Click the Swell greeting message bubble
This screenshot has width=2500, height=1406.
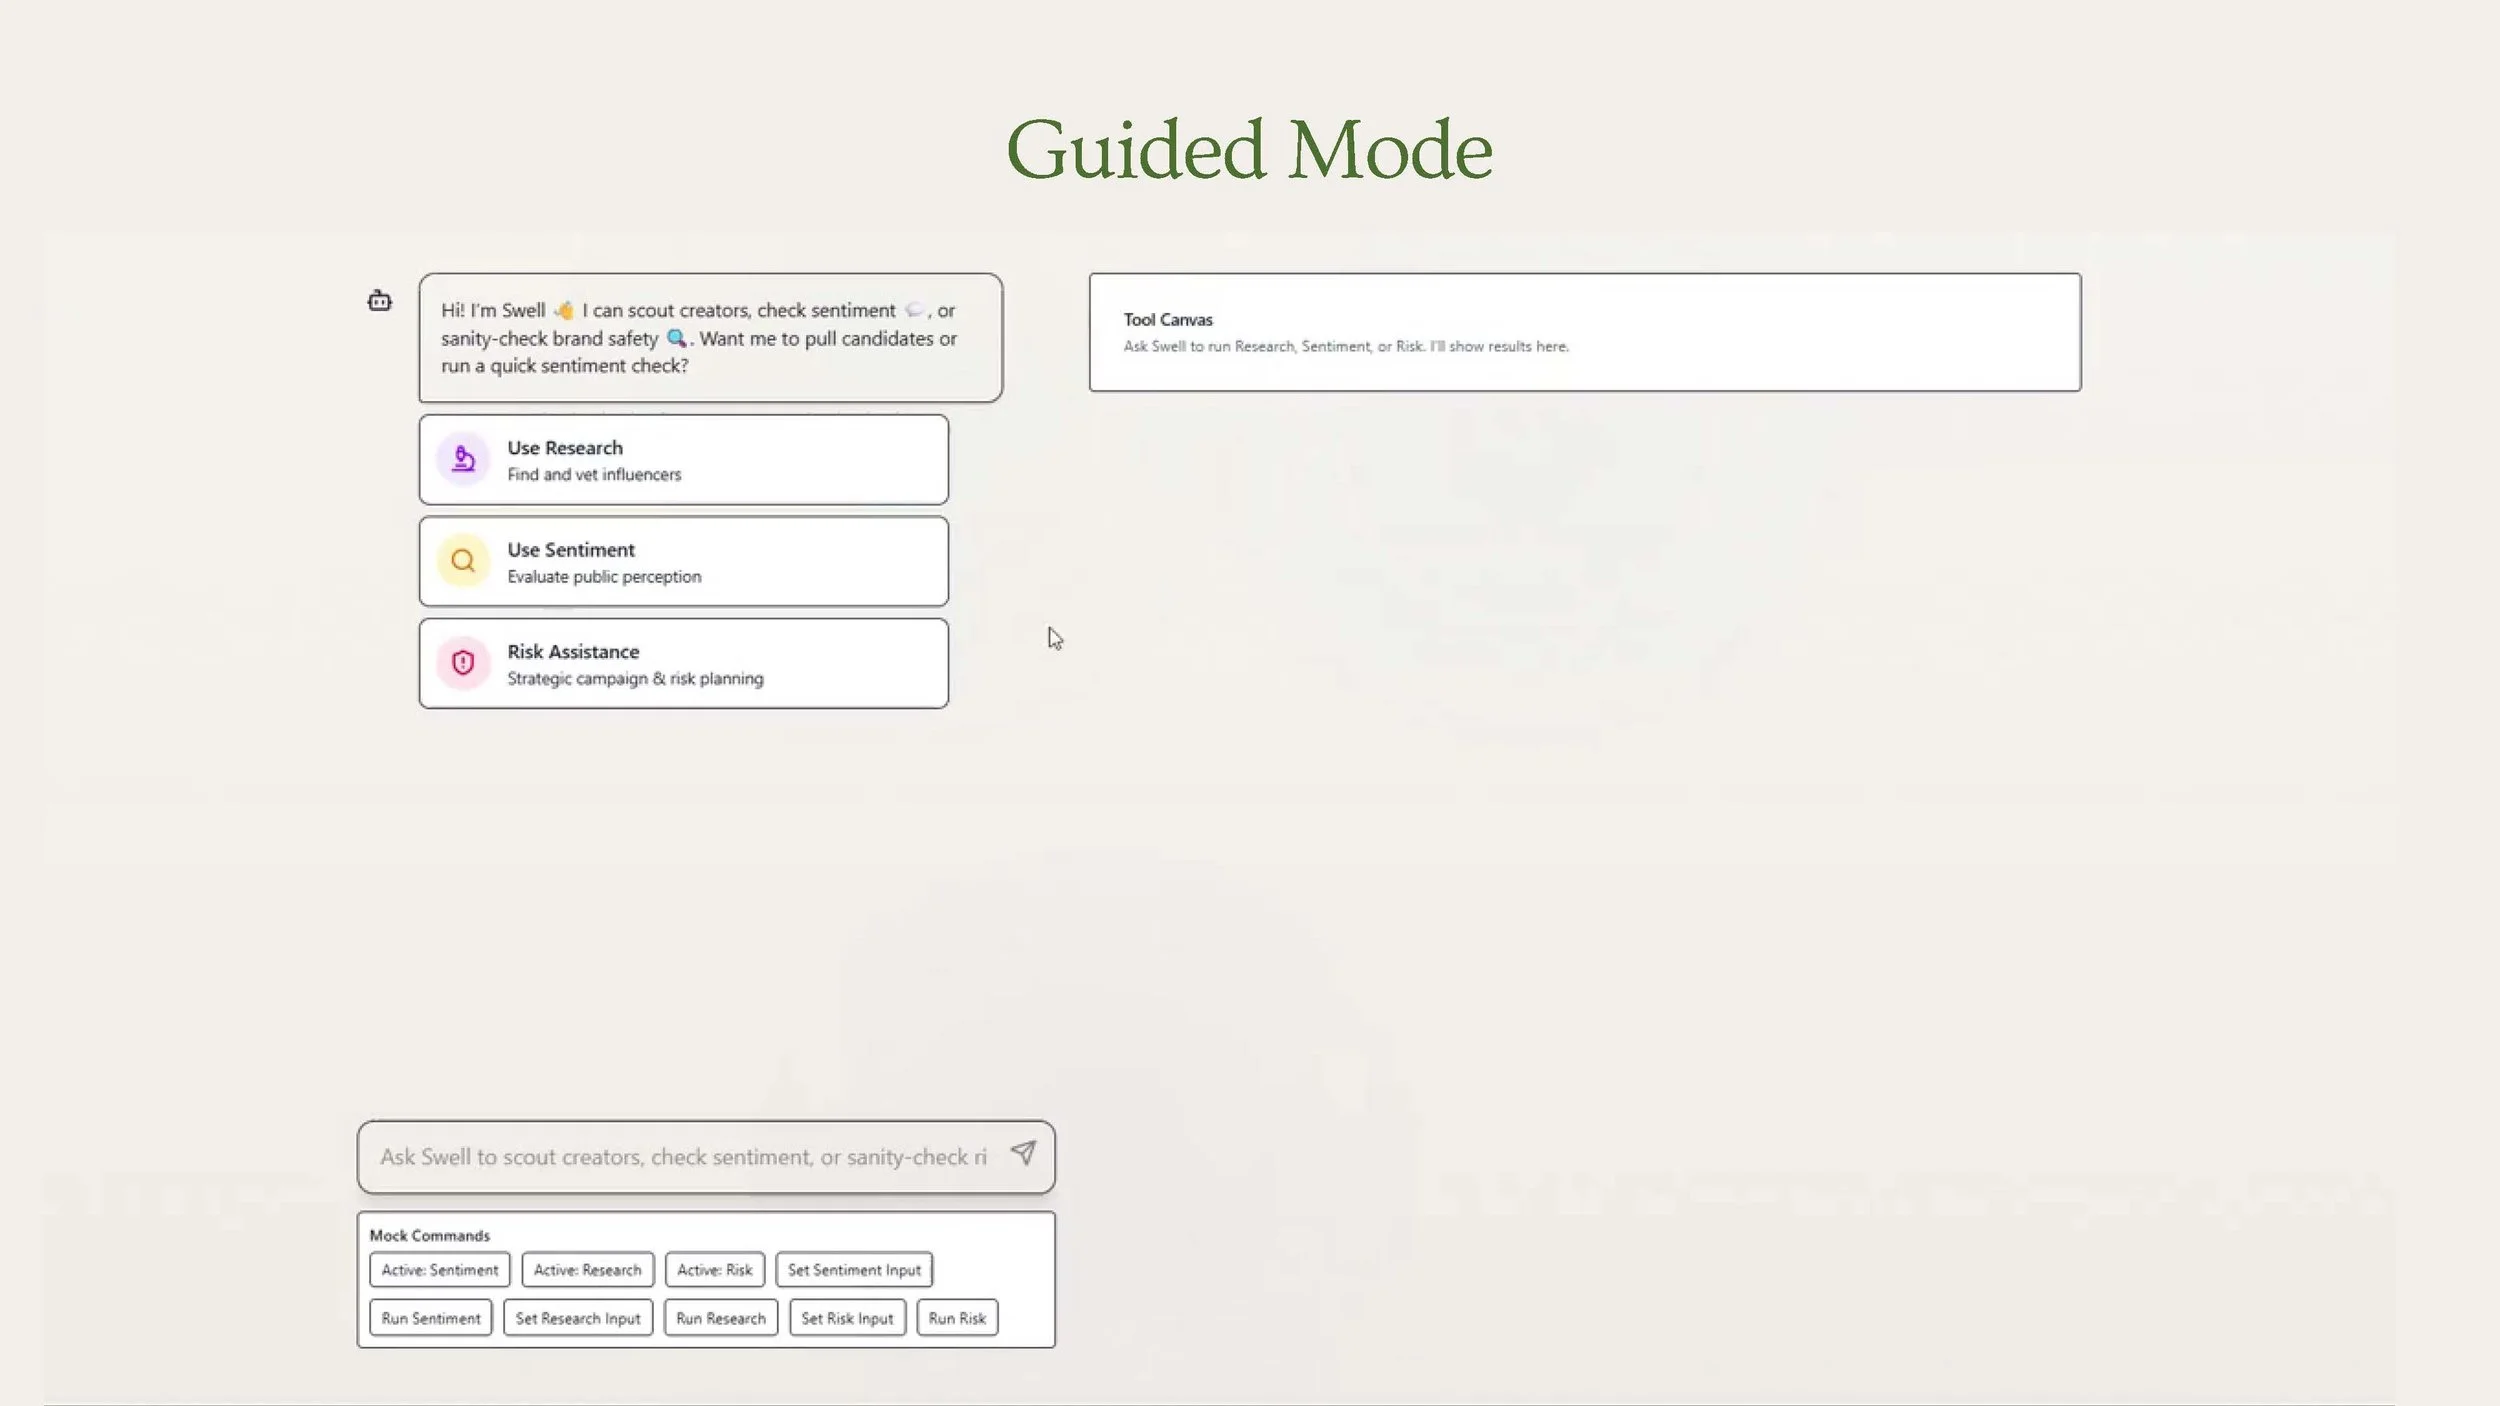click(x=711, y=338)
